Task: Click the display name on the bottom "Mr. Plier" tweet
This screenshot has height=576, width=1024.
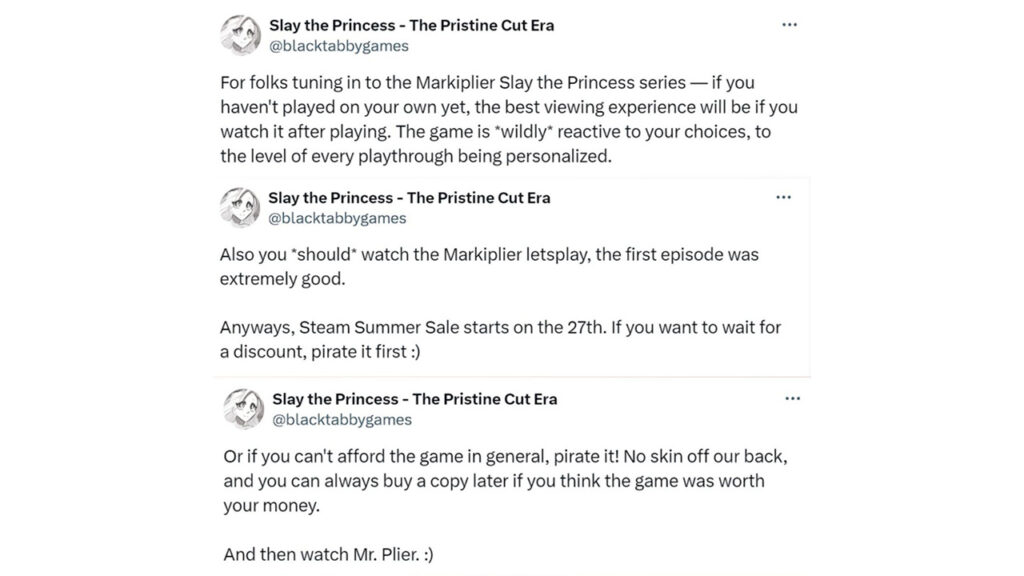Action: pyautogui.click(x=414, y=399)
